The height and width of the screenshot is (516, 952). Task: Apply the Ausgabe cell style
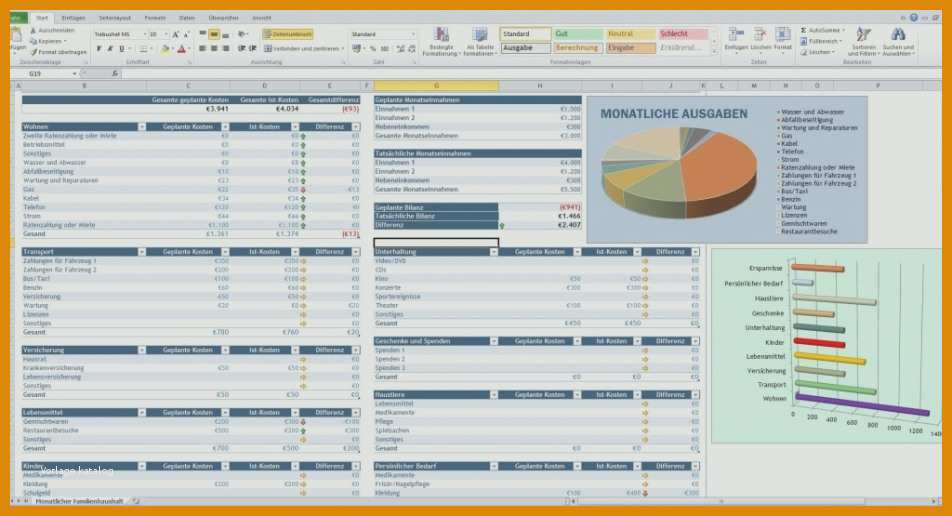(x=525, y=47)
